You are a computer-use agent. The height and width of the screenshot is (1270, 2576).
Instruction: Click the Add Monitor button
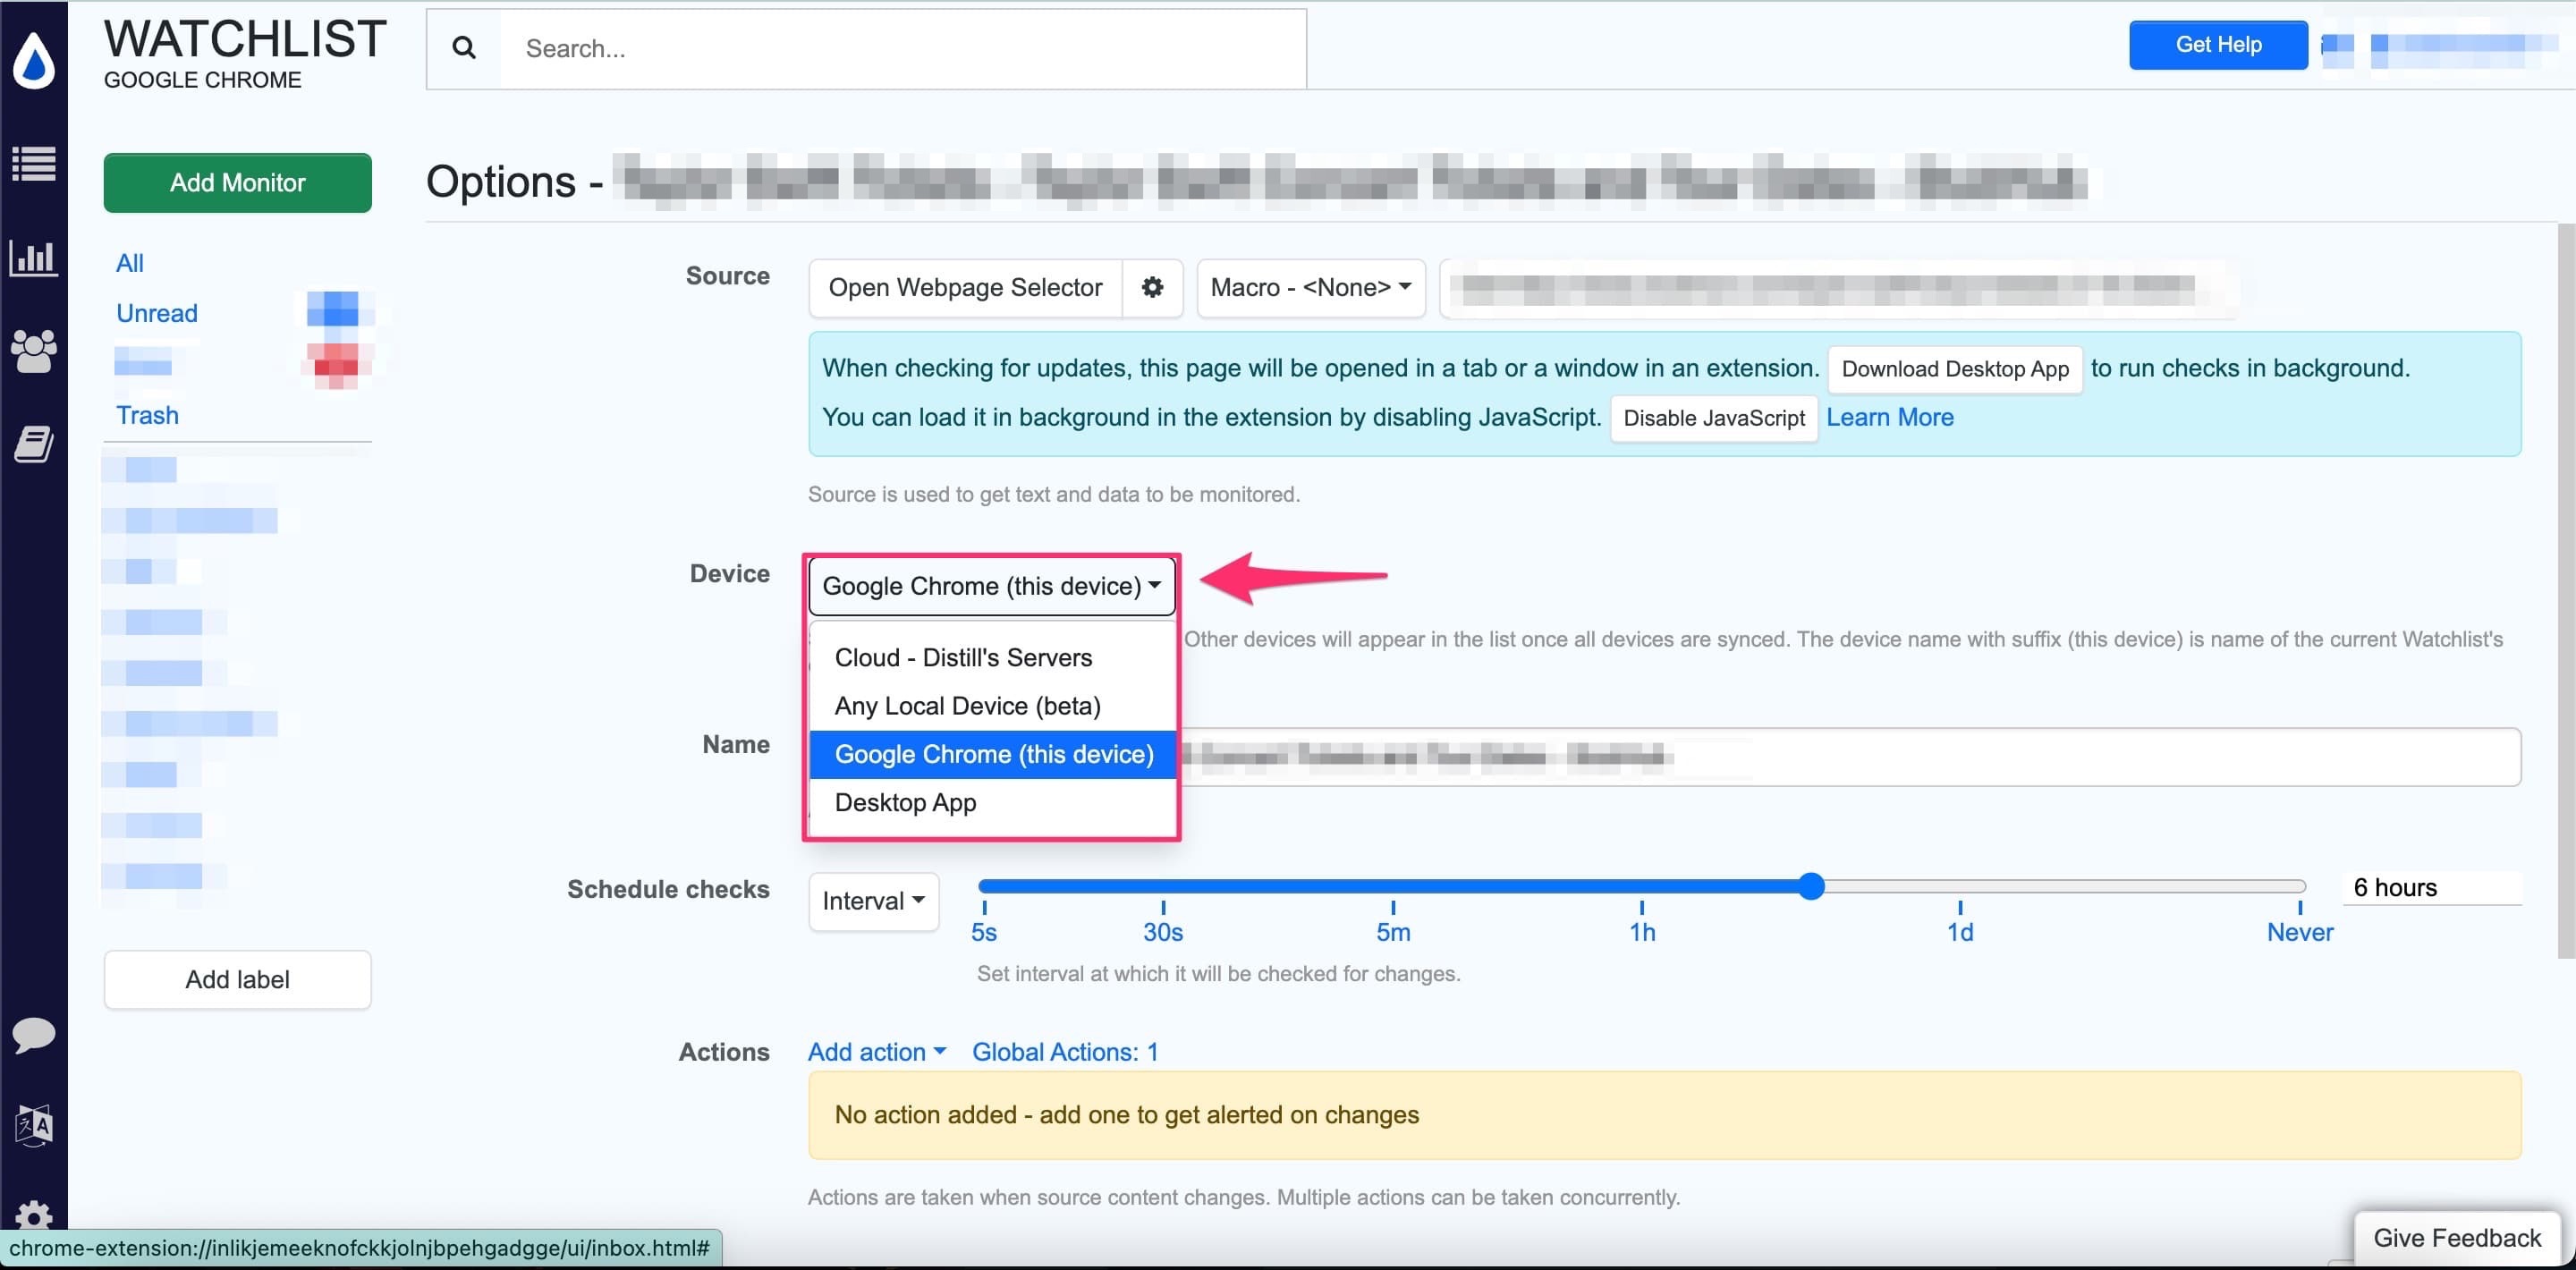[237, 182]
